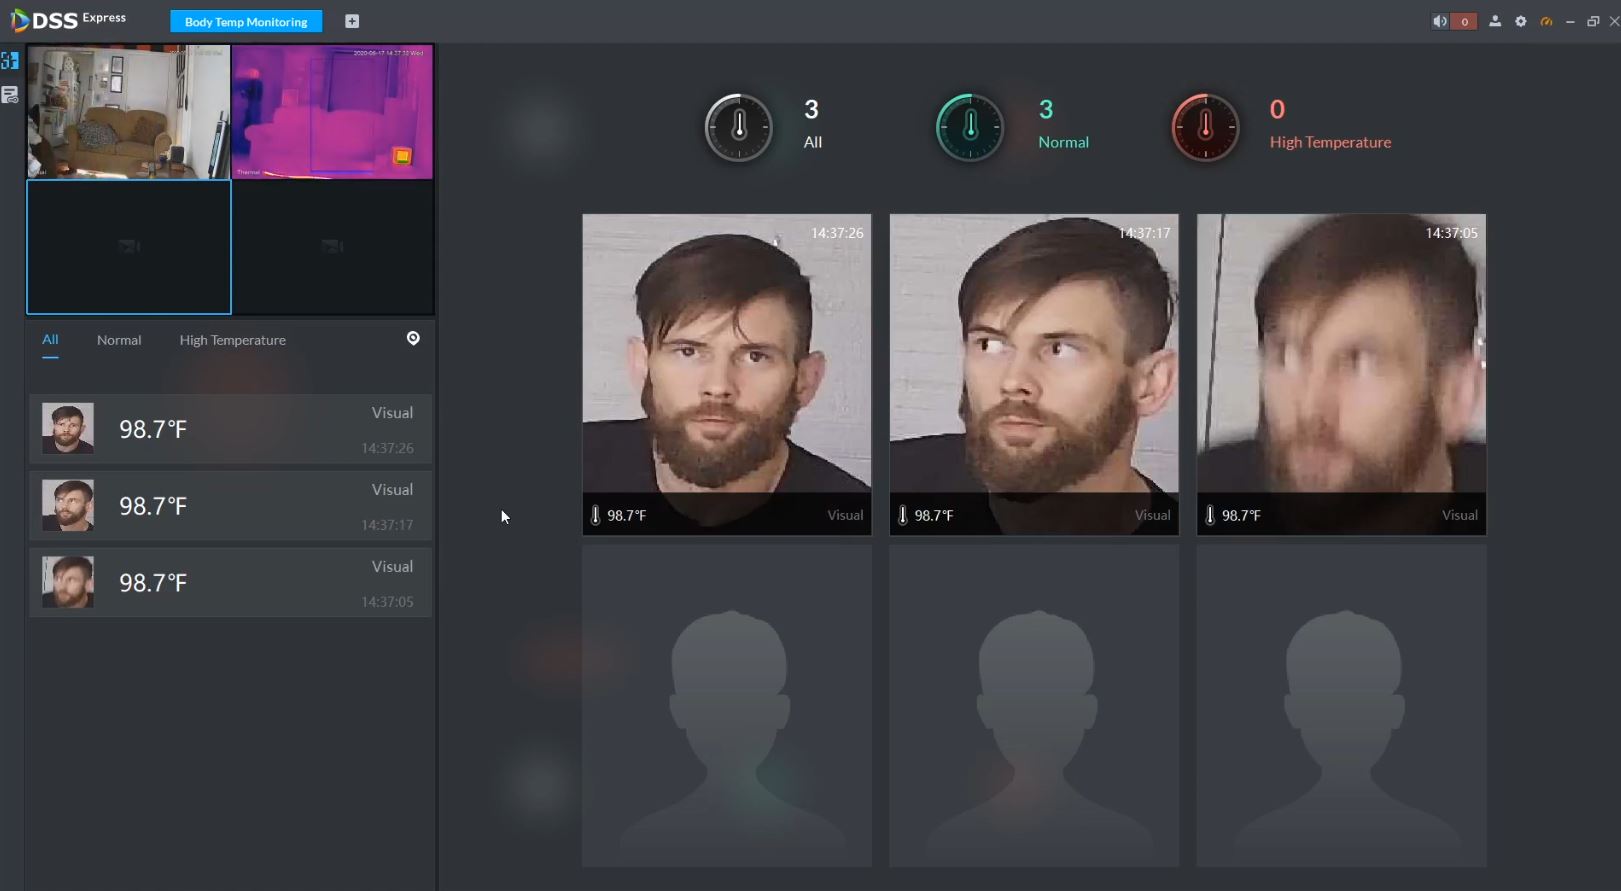Click the location pin icon

[413, 339]
